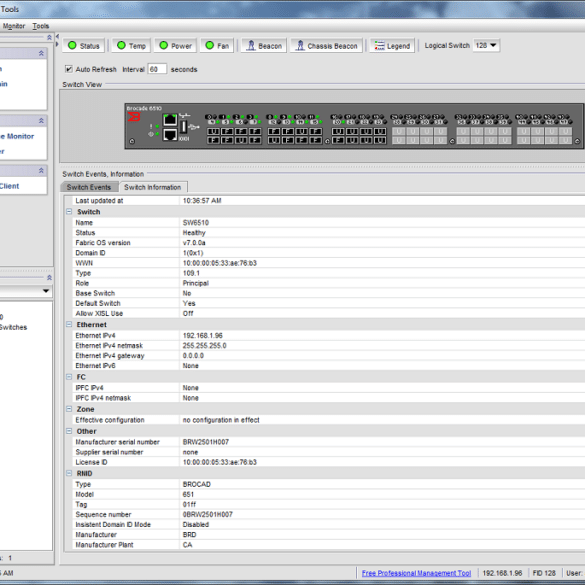This screenshot has height=585, width=585.
Task: Select port 16 on the faceplate
Action: (x=338, y=131)
